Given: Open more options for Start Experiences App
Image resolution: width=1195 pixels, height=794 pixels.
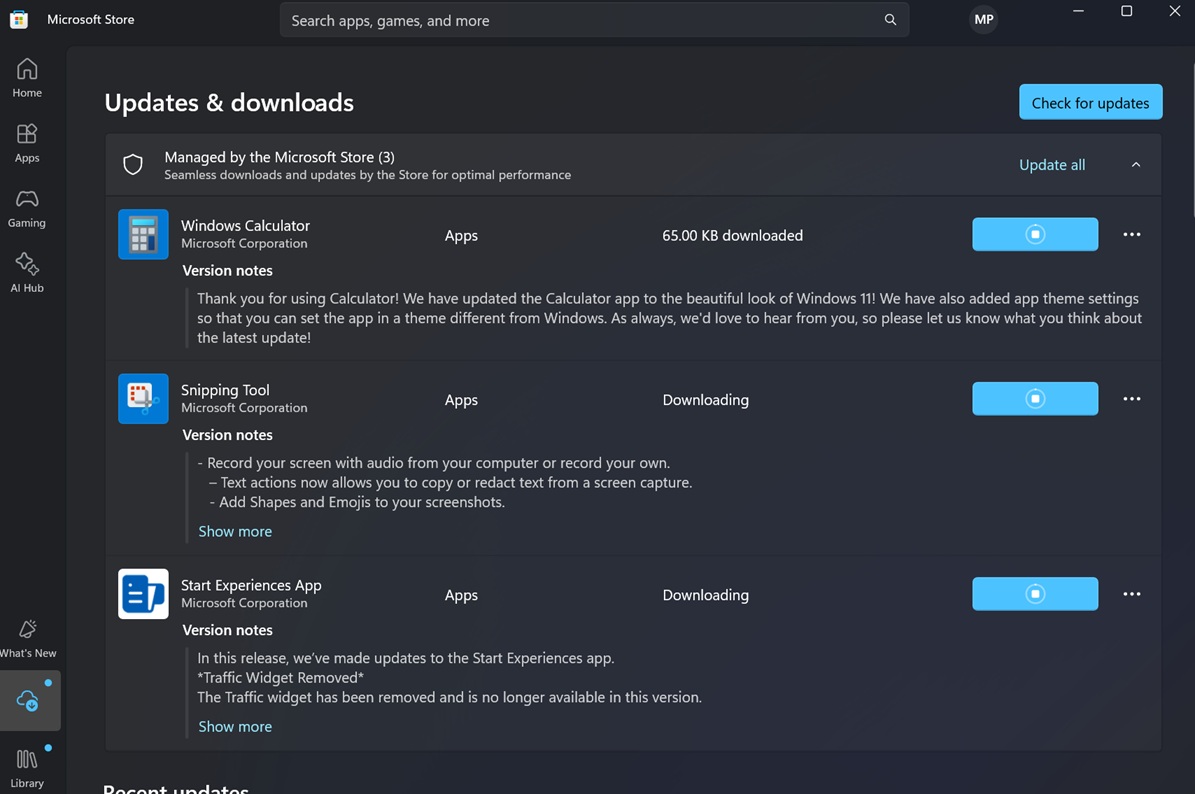Looking at the screenshot, I should coord(1132,594).
